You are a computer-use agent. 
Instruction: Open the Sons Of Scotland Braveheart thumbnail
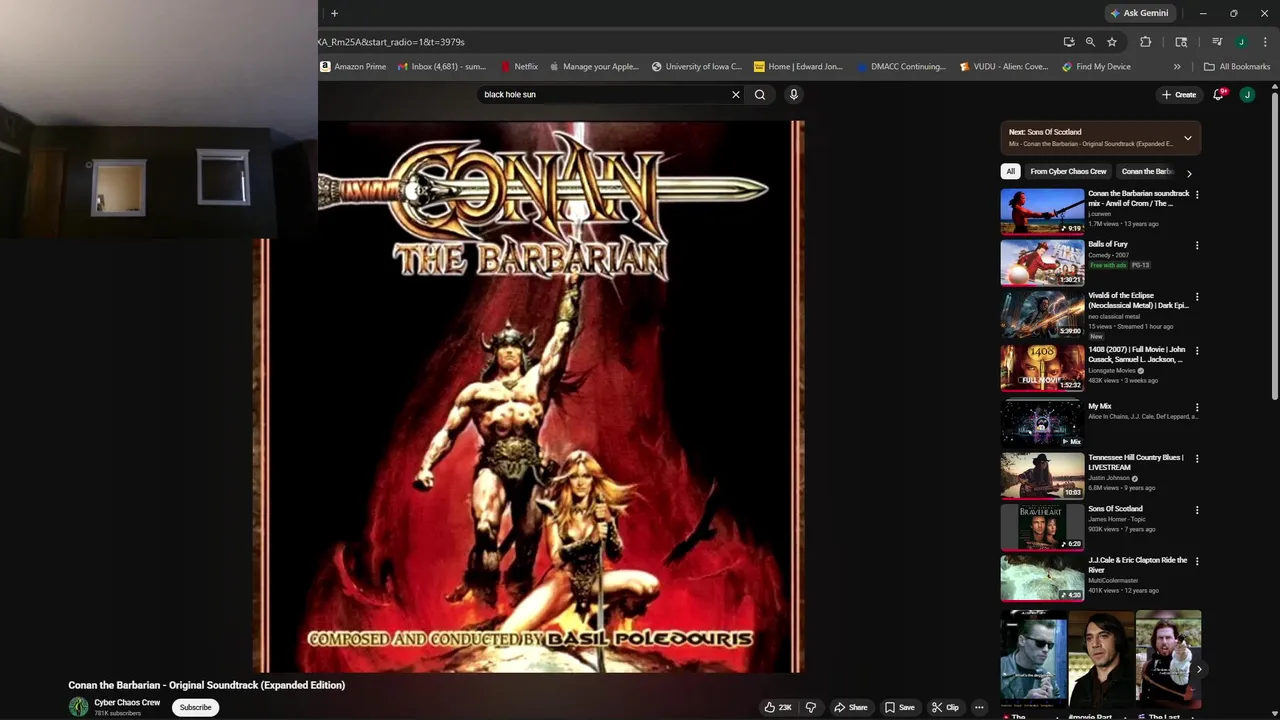pos(1042,527)
